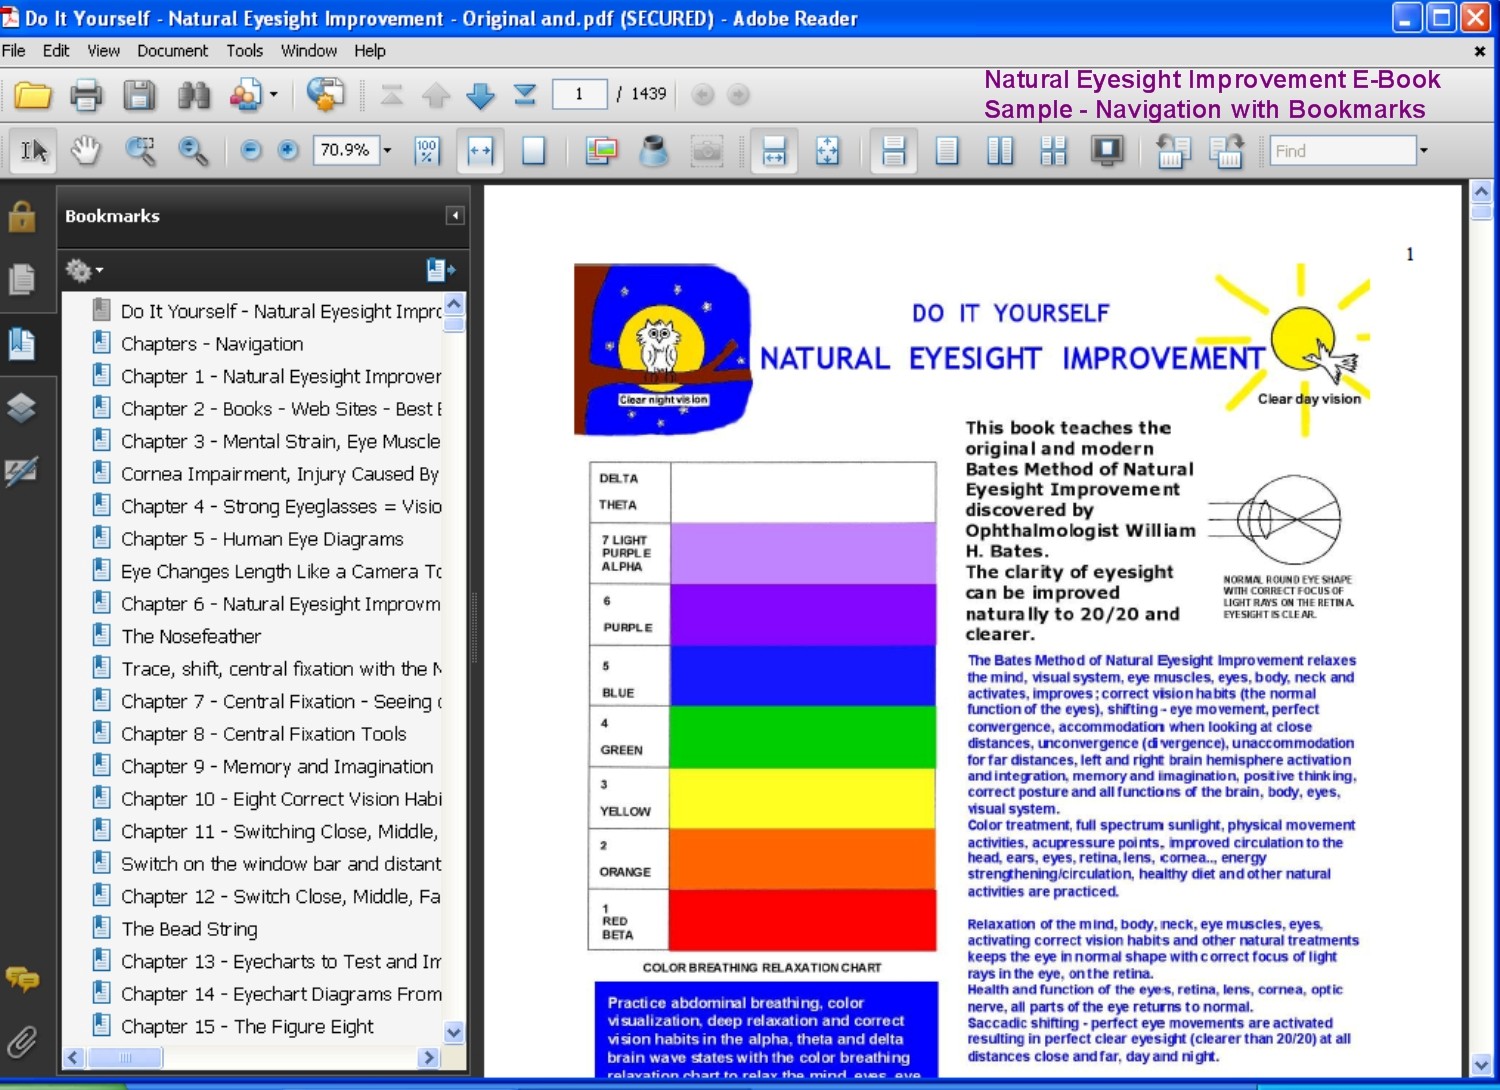
Task: Open the Find options dropdown arrow
Action: 1424,151
